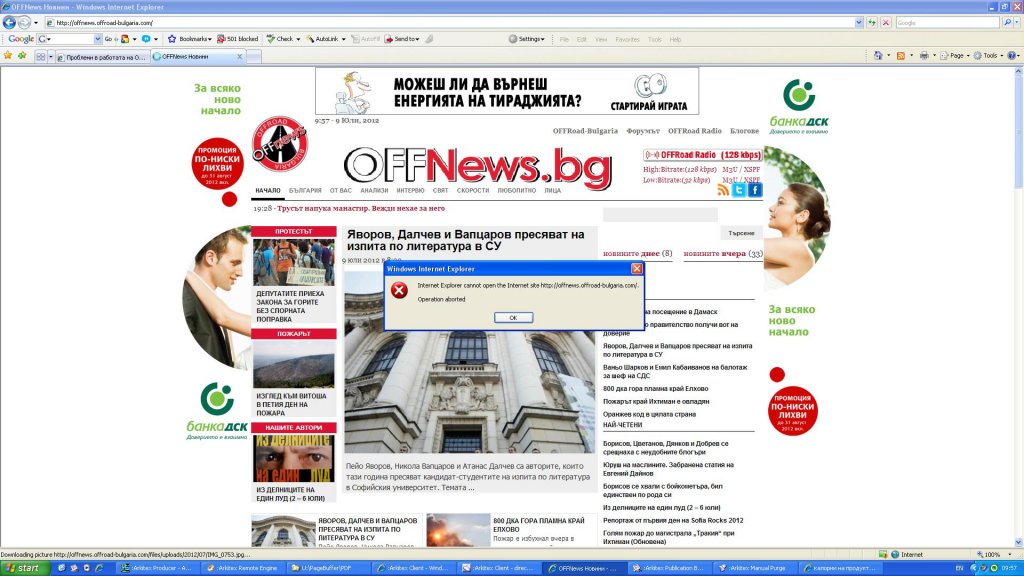Open the Google toolbar Settings dropdown
Image resolution: width=1024 pixels, height=576 pixels.
(526, 39)
